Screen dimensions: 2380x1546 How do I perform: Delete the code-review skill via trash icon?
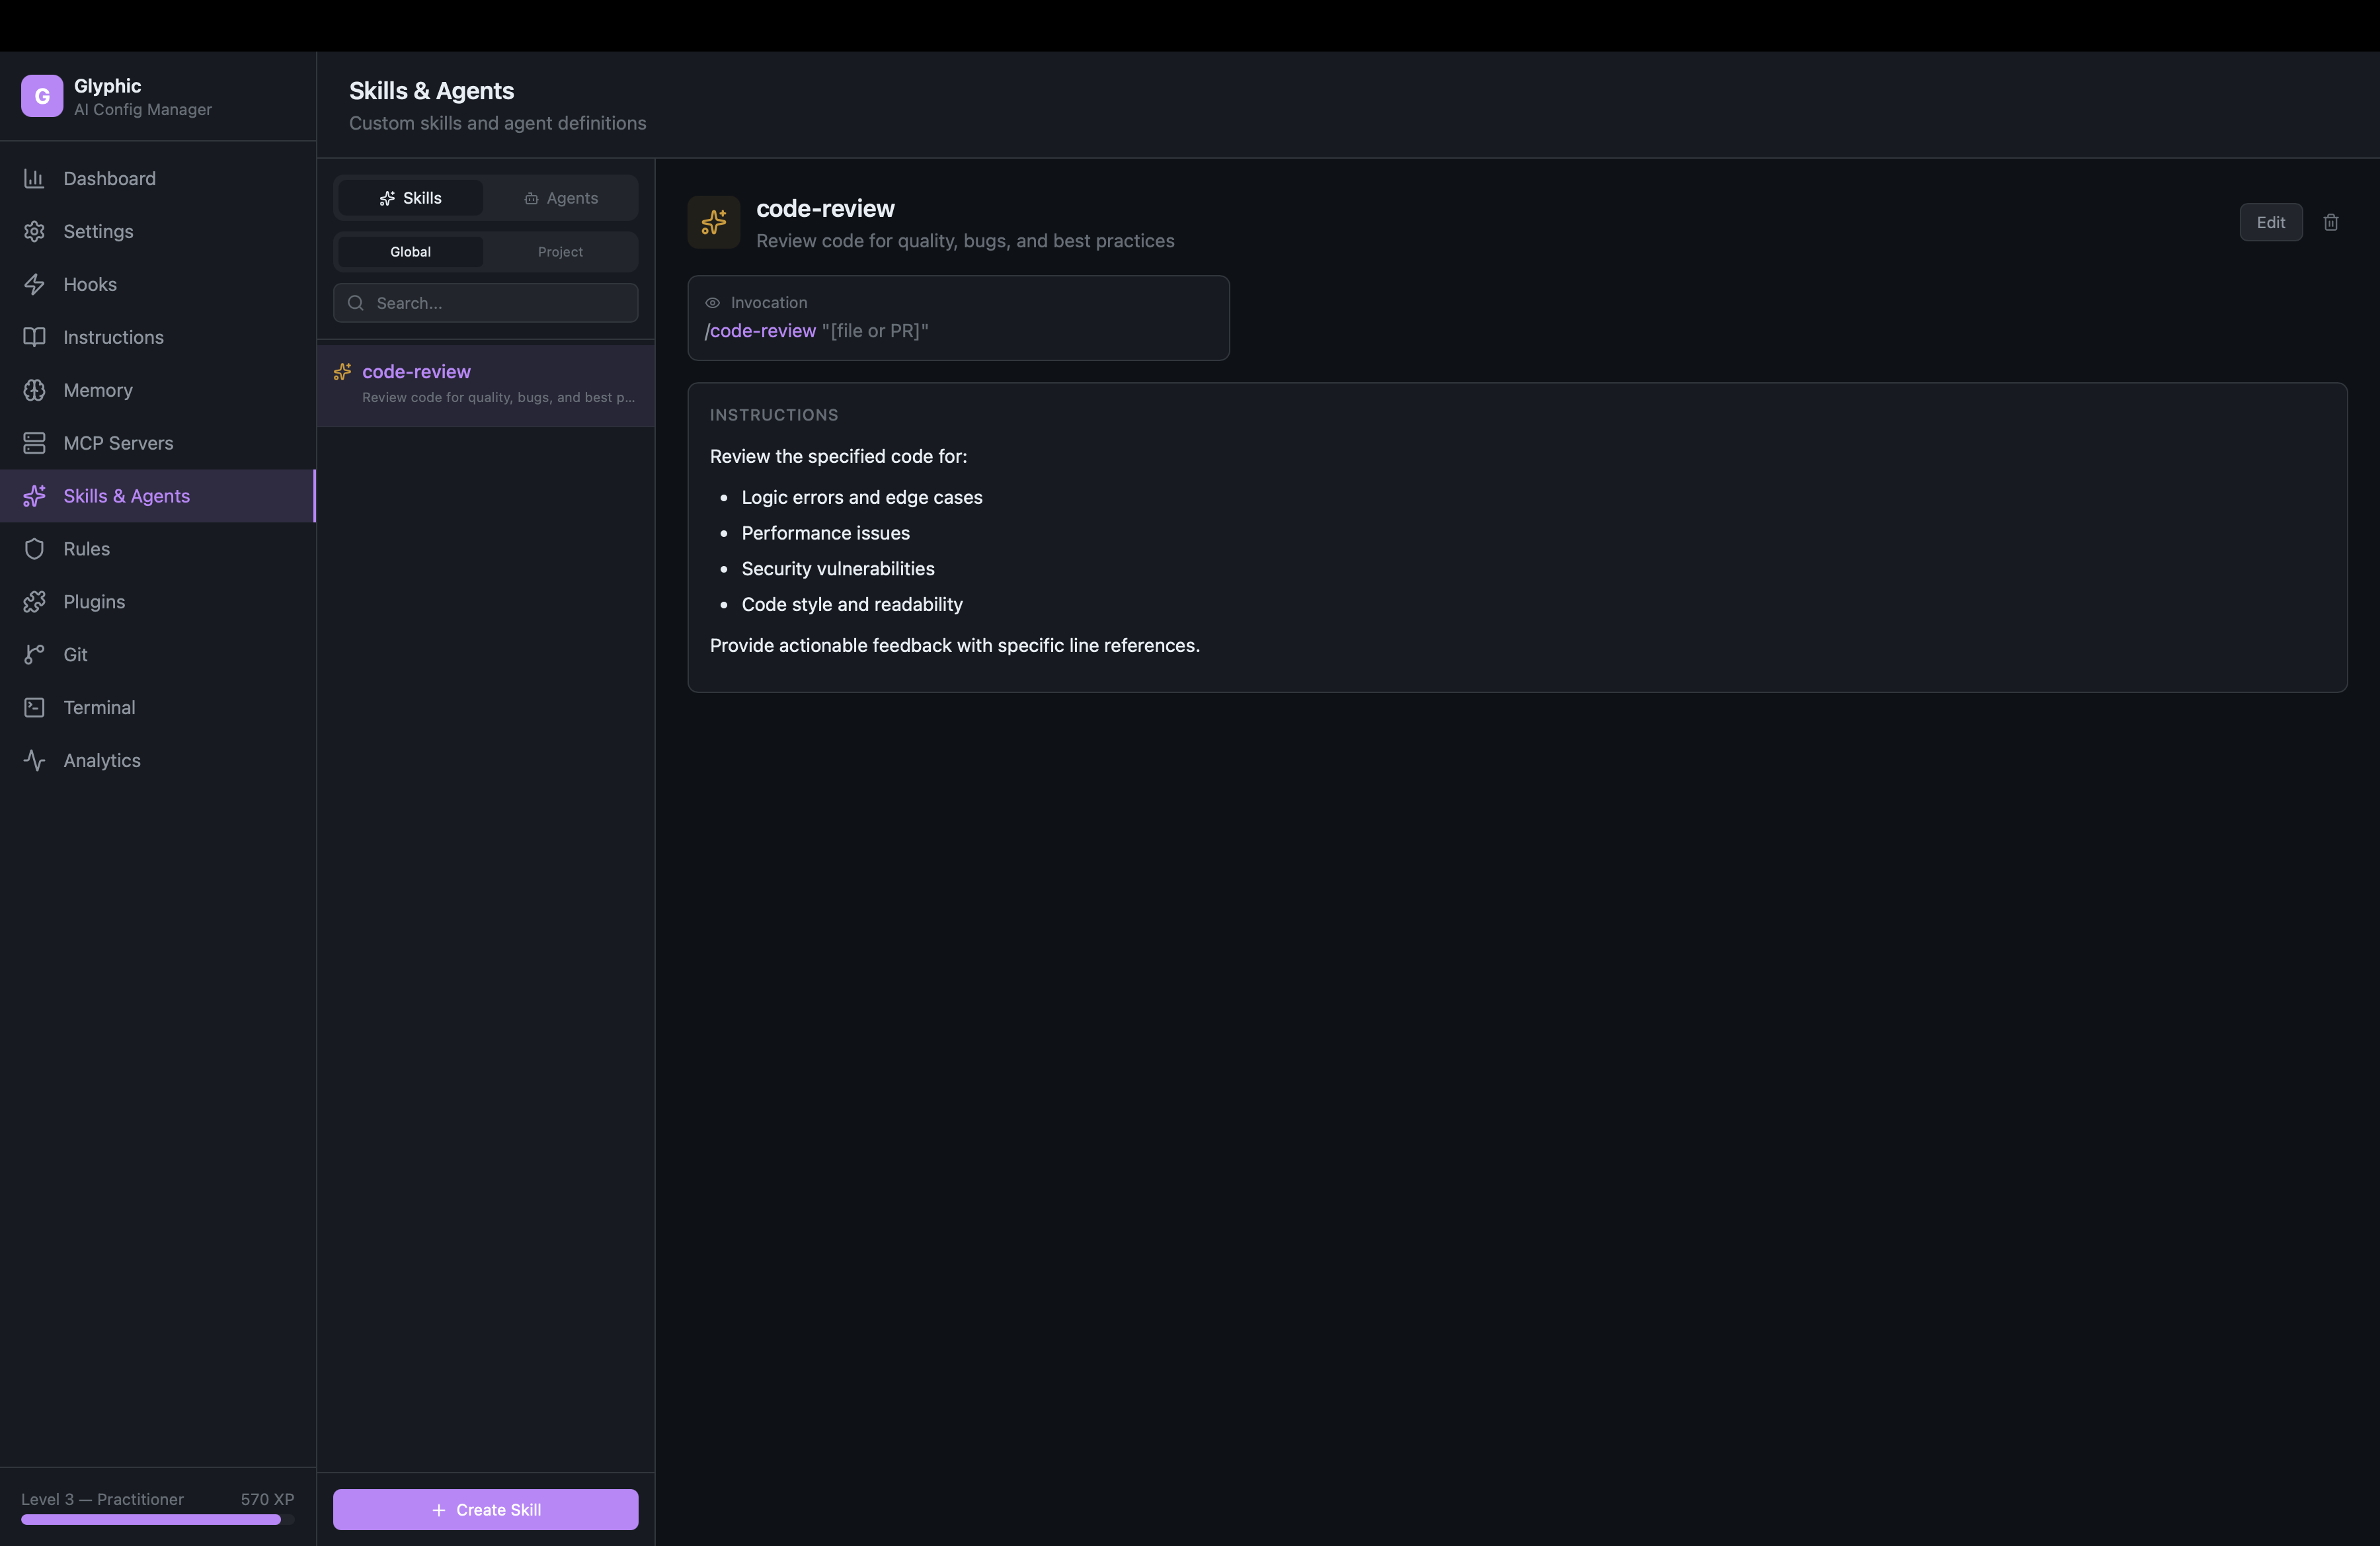pos(2331,222)
